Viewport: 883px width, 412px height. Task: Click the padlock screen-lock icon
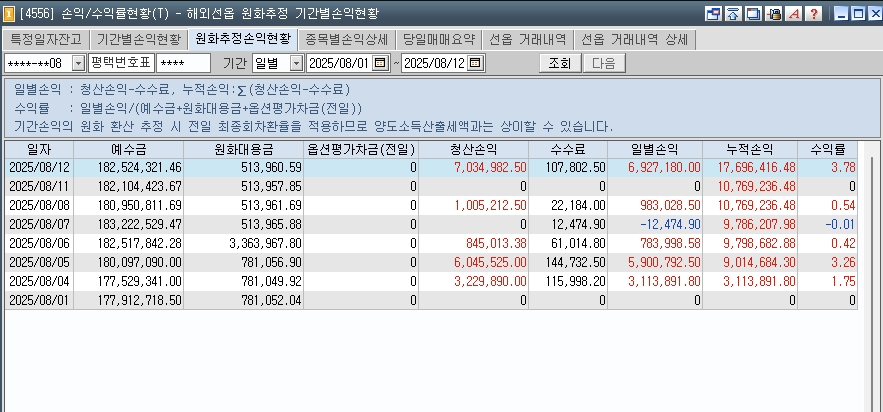click(774, 14)
